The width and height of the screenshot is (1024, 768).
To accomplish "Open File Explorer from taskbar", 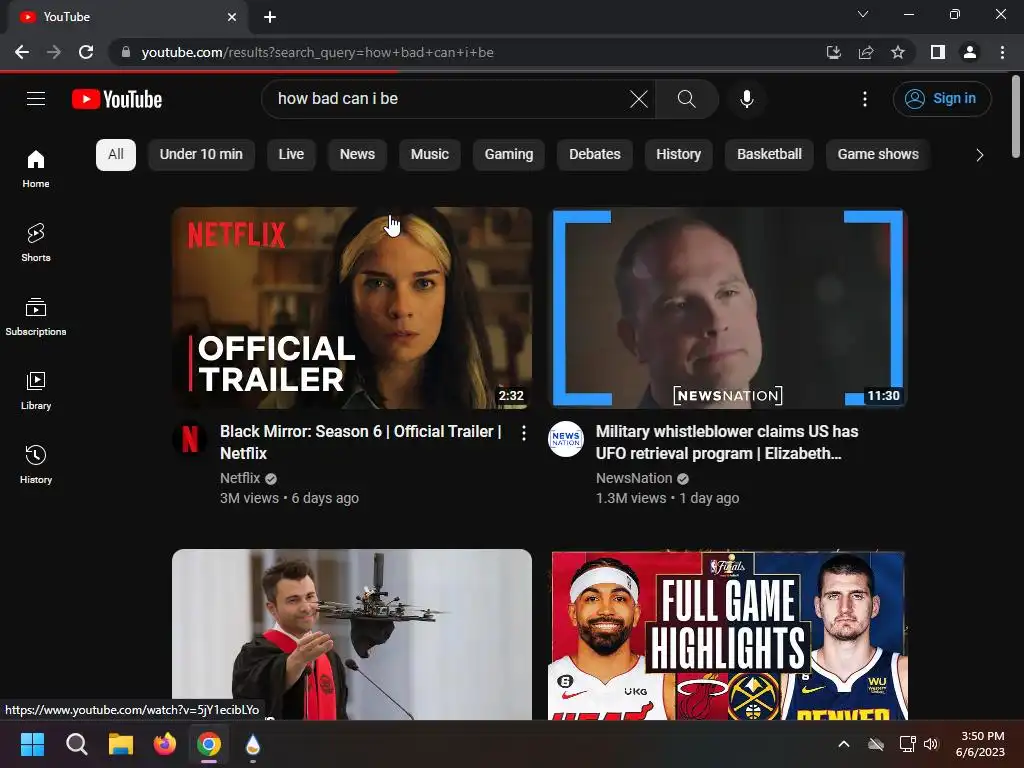I will click(x=121, y=744).
